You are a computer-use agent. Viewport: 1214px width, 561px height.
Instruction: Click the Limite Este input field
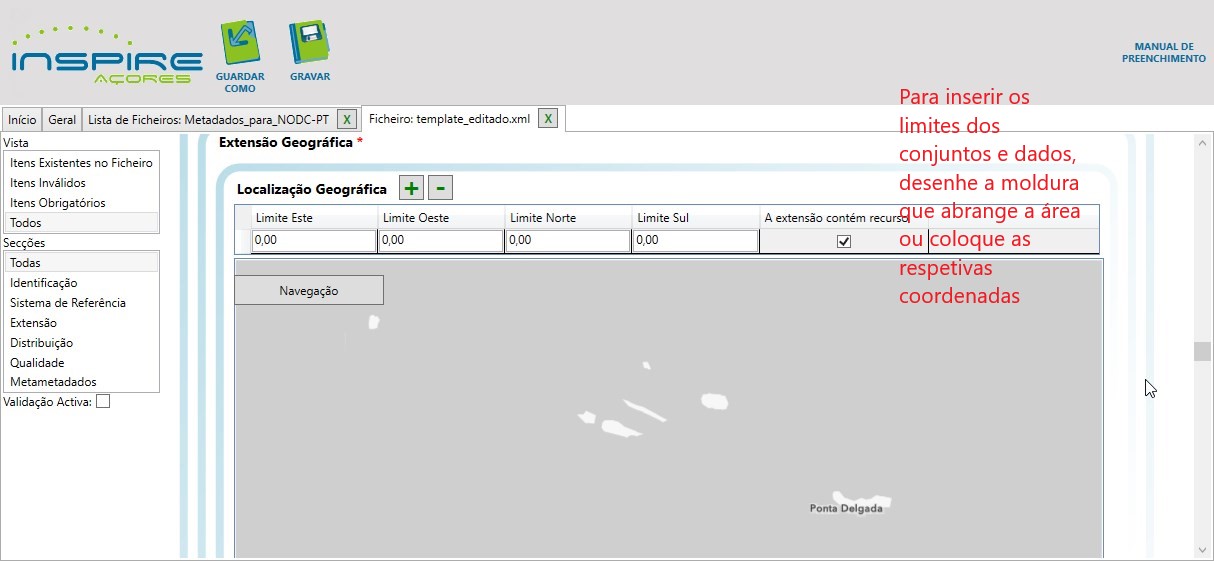(x=313, y=241)
